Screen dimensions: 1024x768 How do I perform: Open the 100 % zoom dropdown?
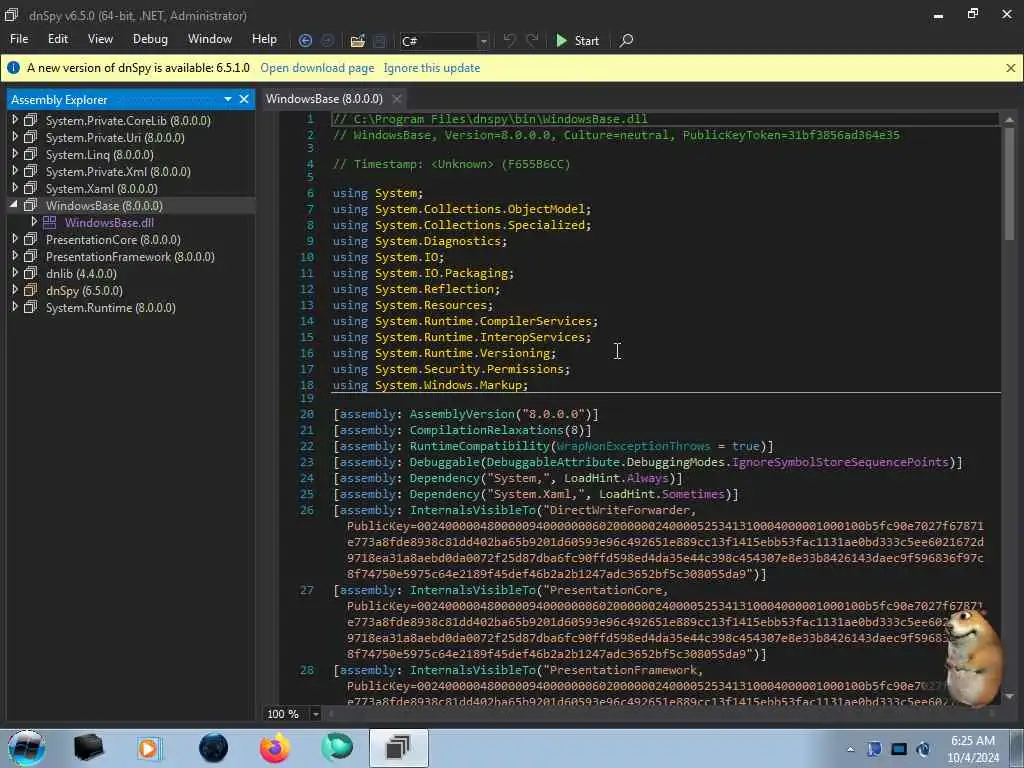point(315,714)
